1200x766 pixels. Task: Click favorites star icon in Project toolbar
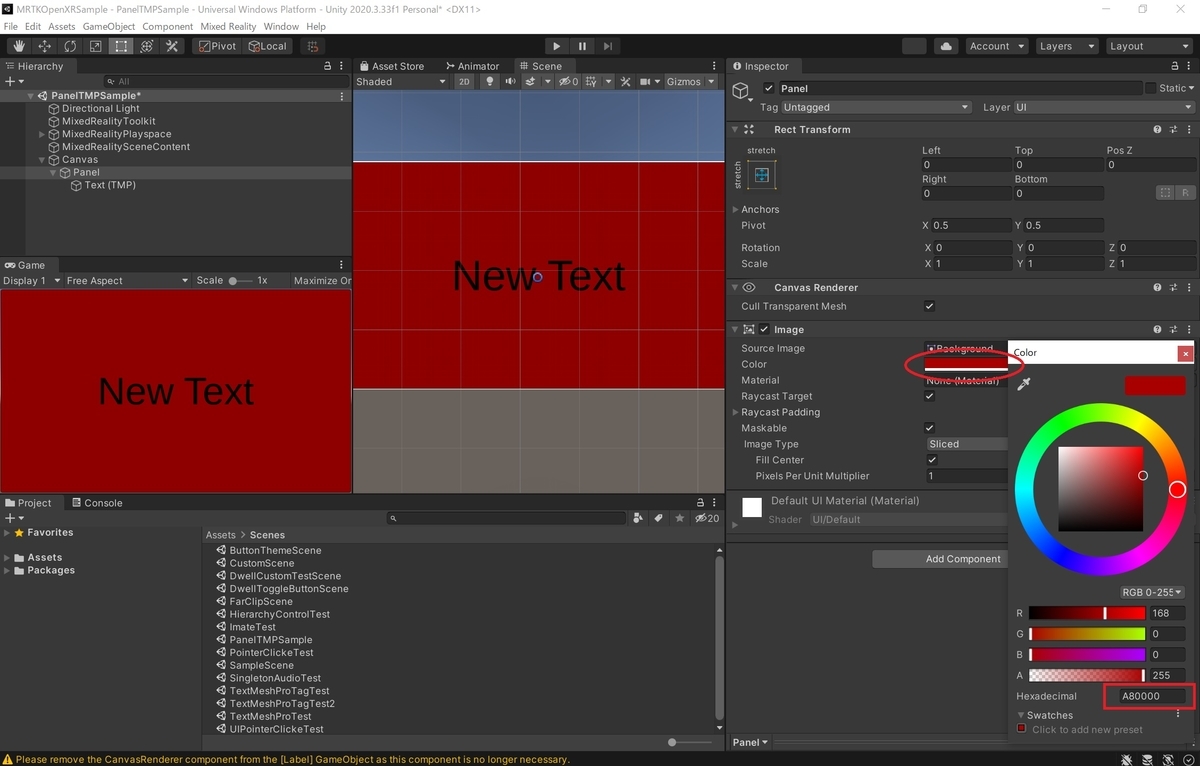(679, 518)
